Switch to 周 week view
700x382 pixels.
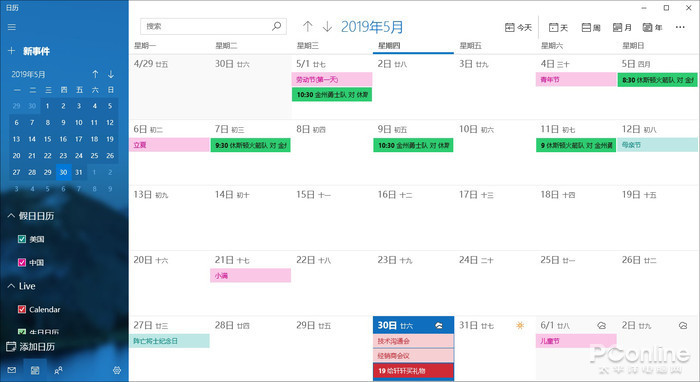pos(591,28)
